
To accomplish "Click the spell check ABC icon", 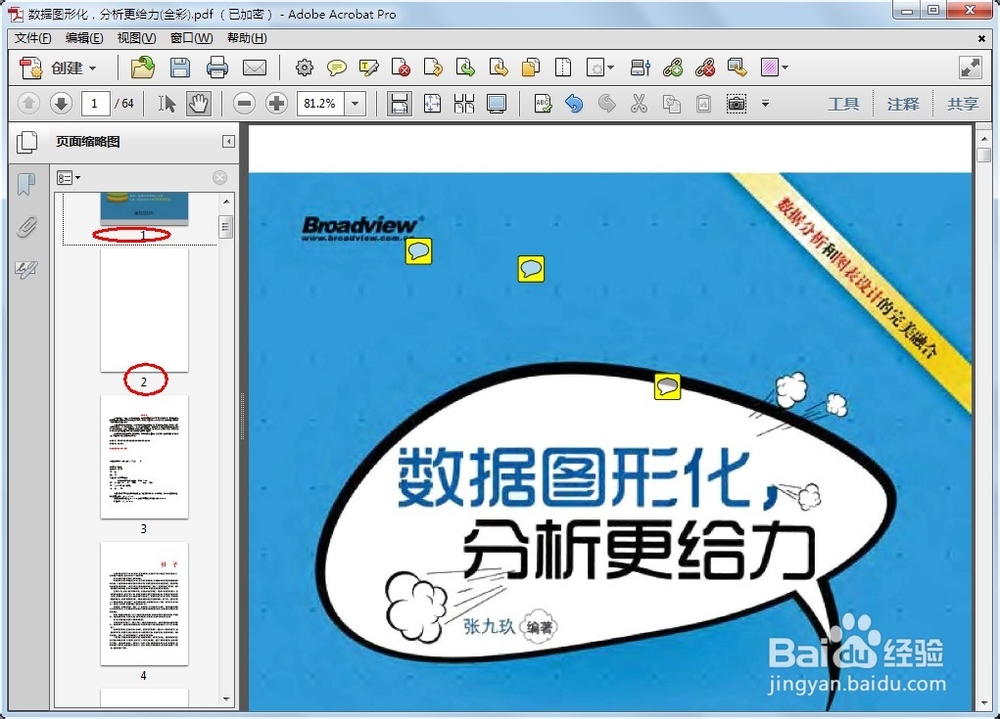I will pyautogui.click(x=543, y=103).
